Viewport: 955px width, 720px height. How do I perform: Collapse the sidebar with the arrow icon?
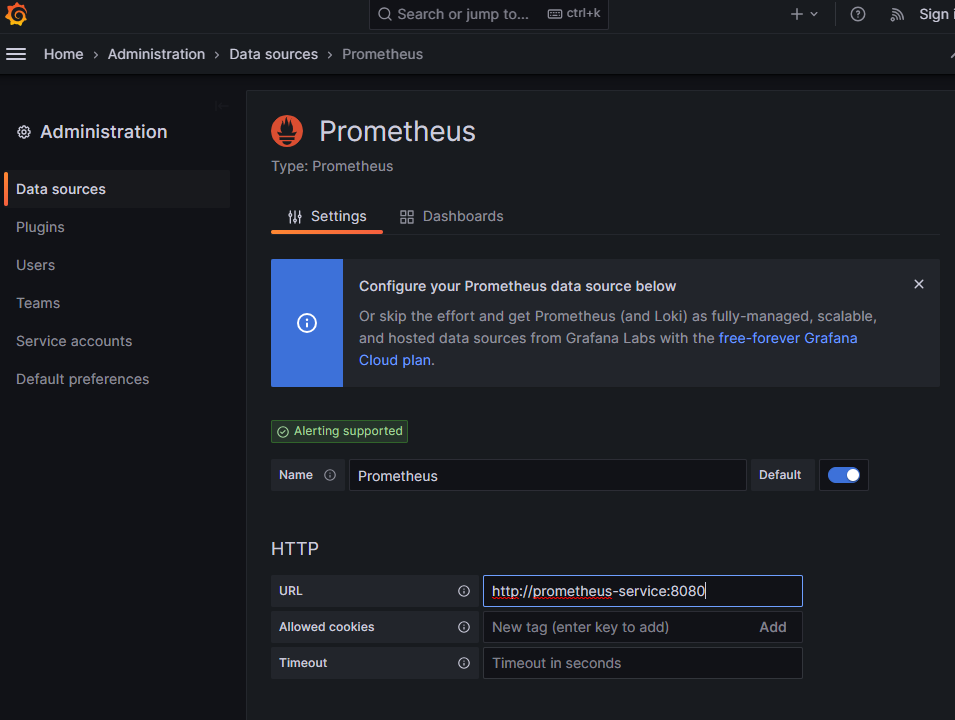click(222, 106)
